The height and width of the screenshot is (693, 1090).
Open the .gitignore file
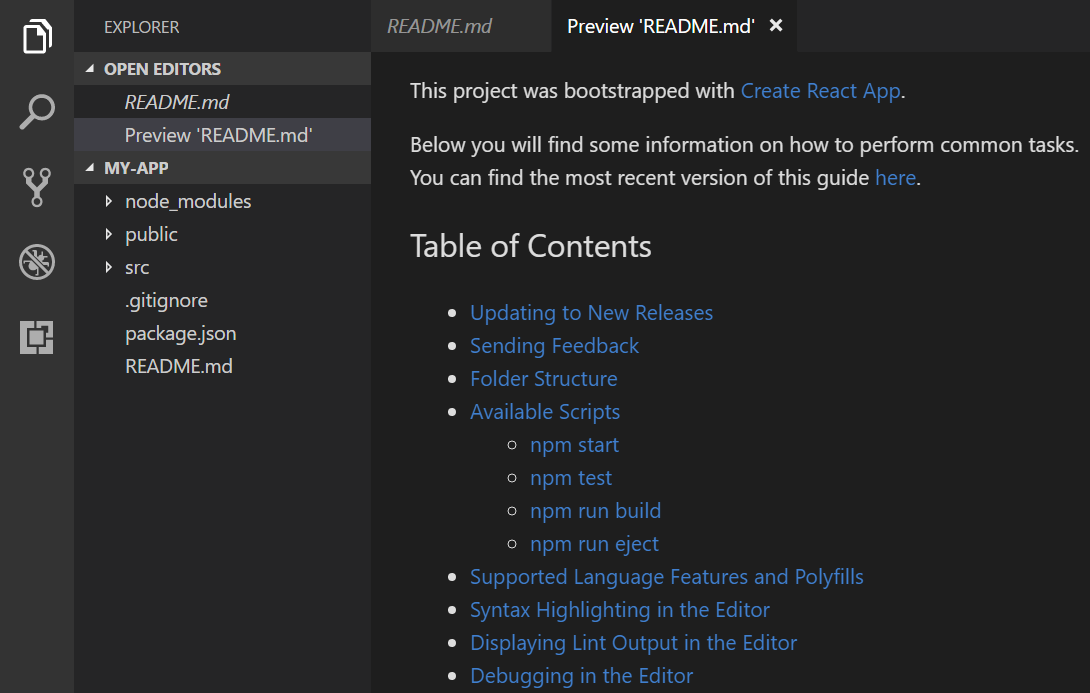point(222,300)
